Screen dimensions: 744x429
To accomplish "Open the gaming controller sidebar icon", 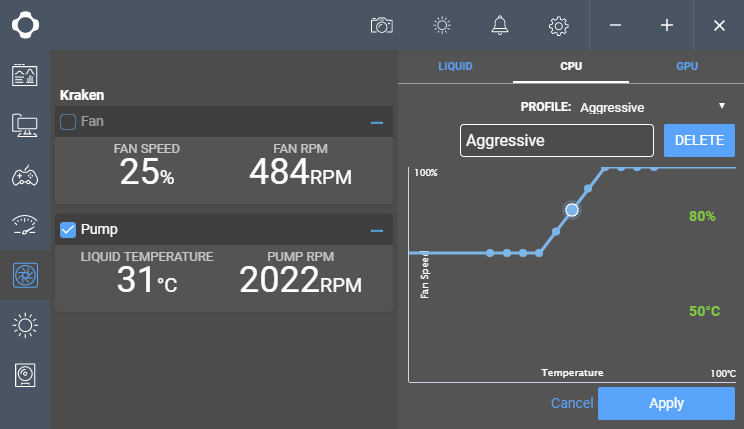I will point(25,176).
